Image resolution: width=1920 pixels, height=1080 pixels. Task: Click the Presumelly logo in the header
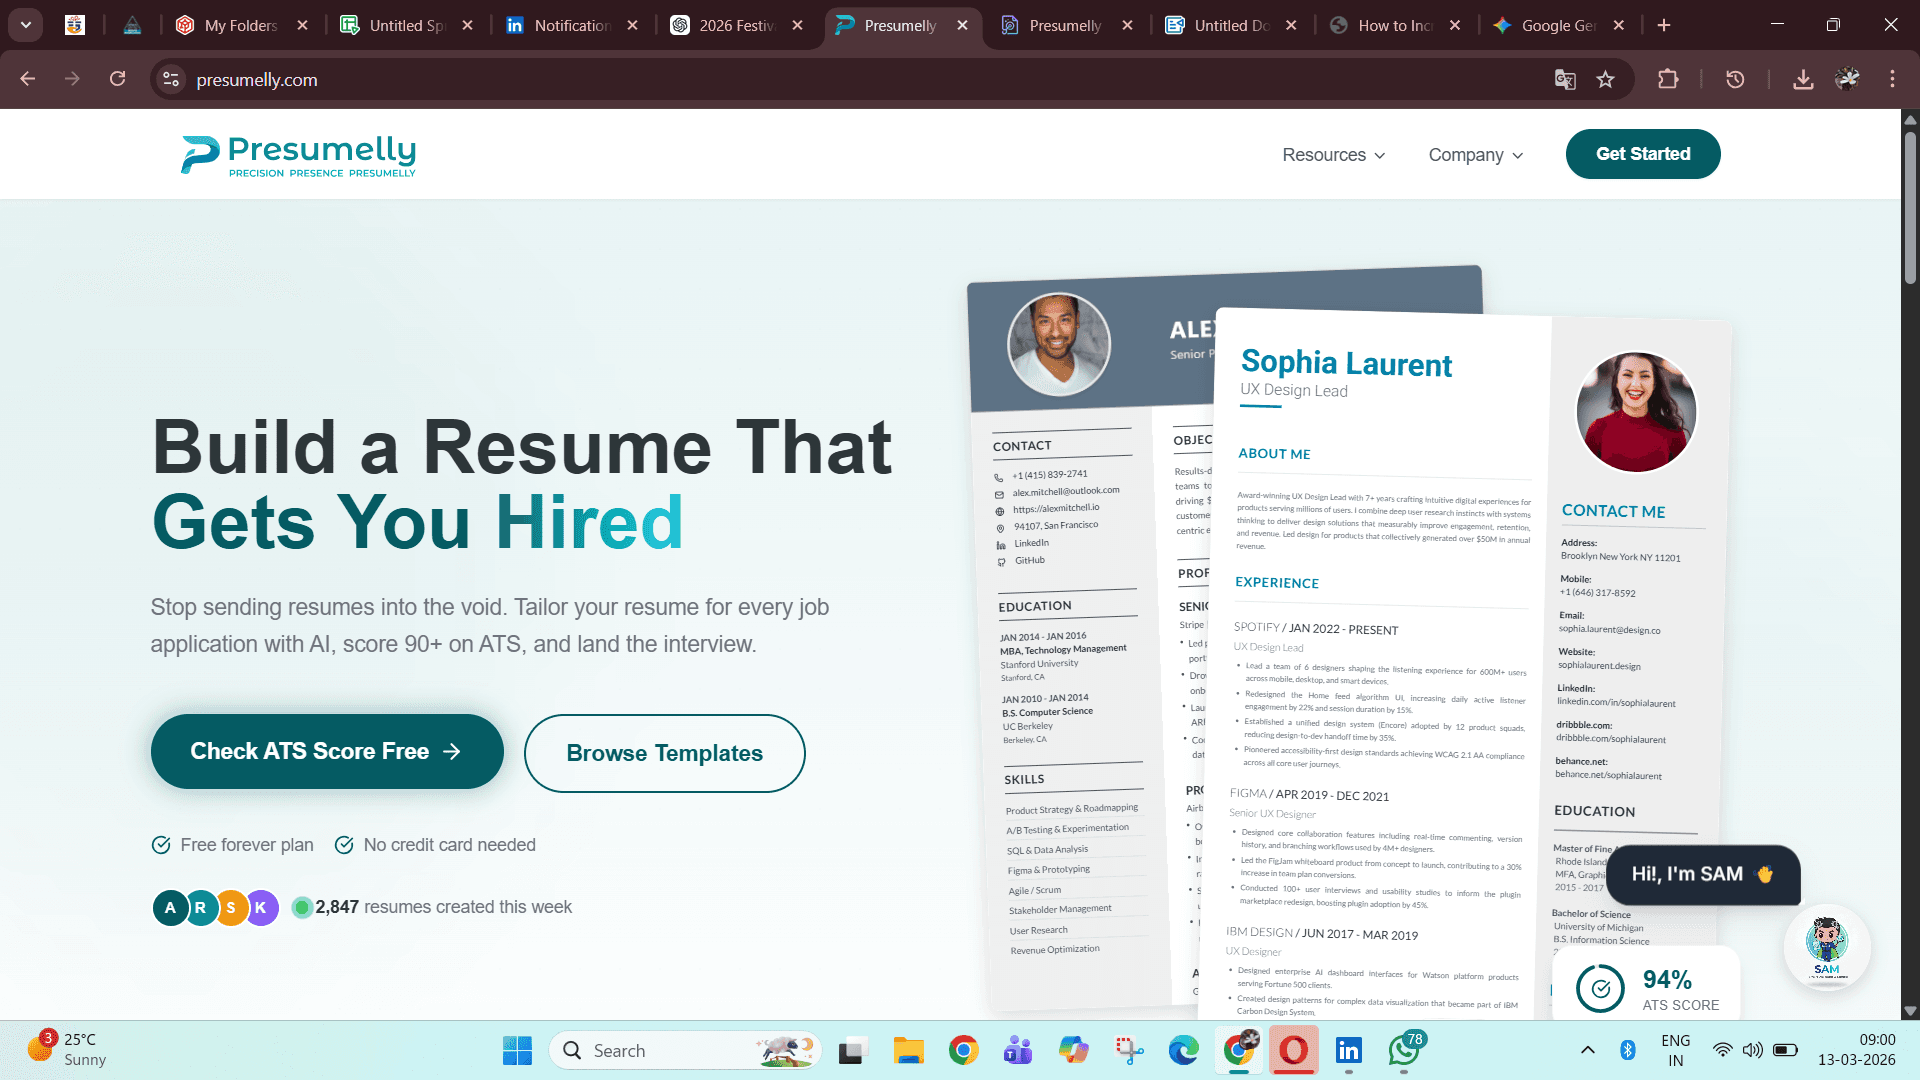(x=298, y=155)
